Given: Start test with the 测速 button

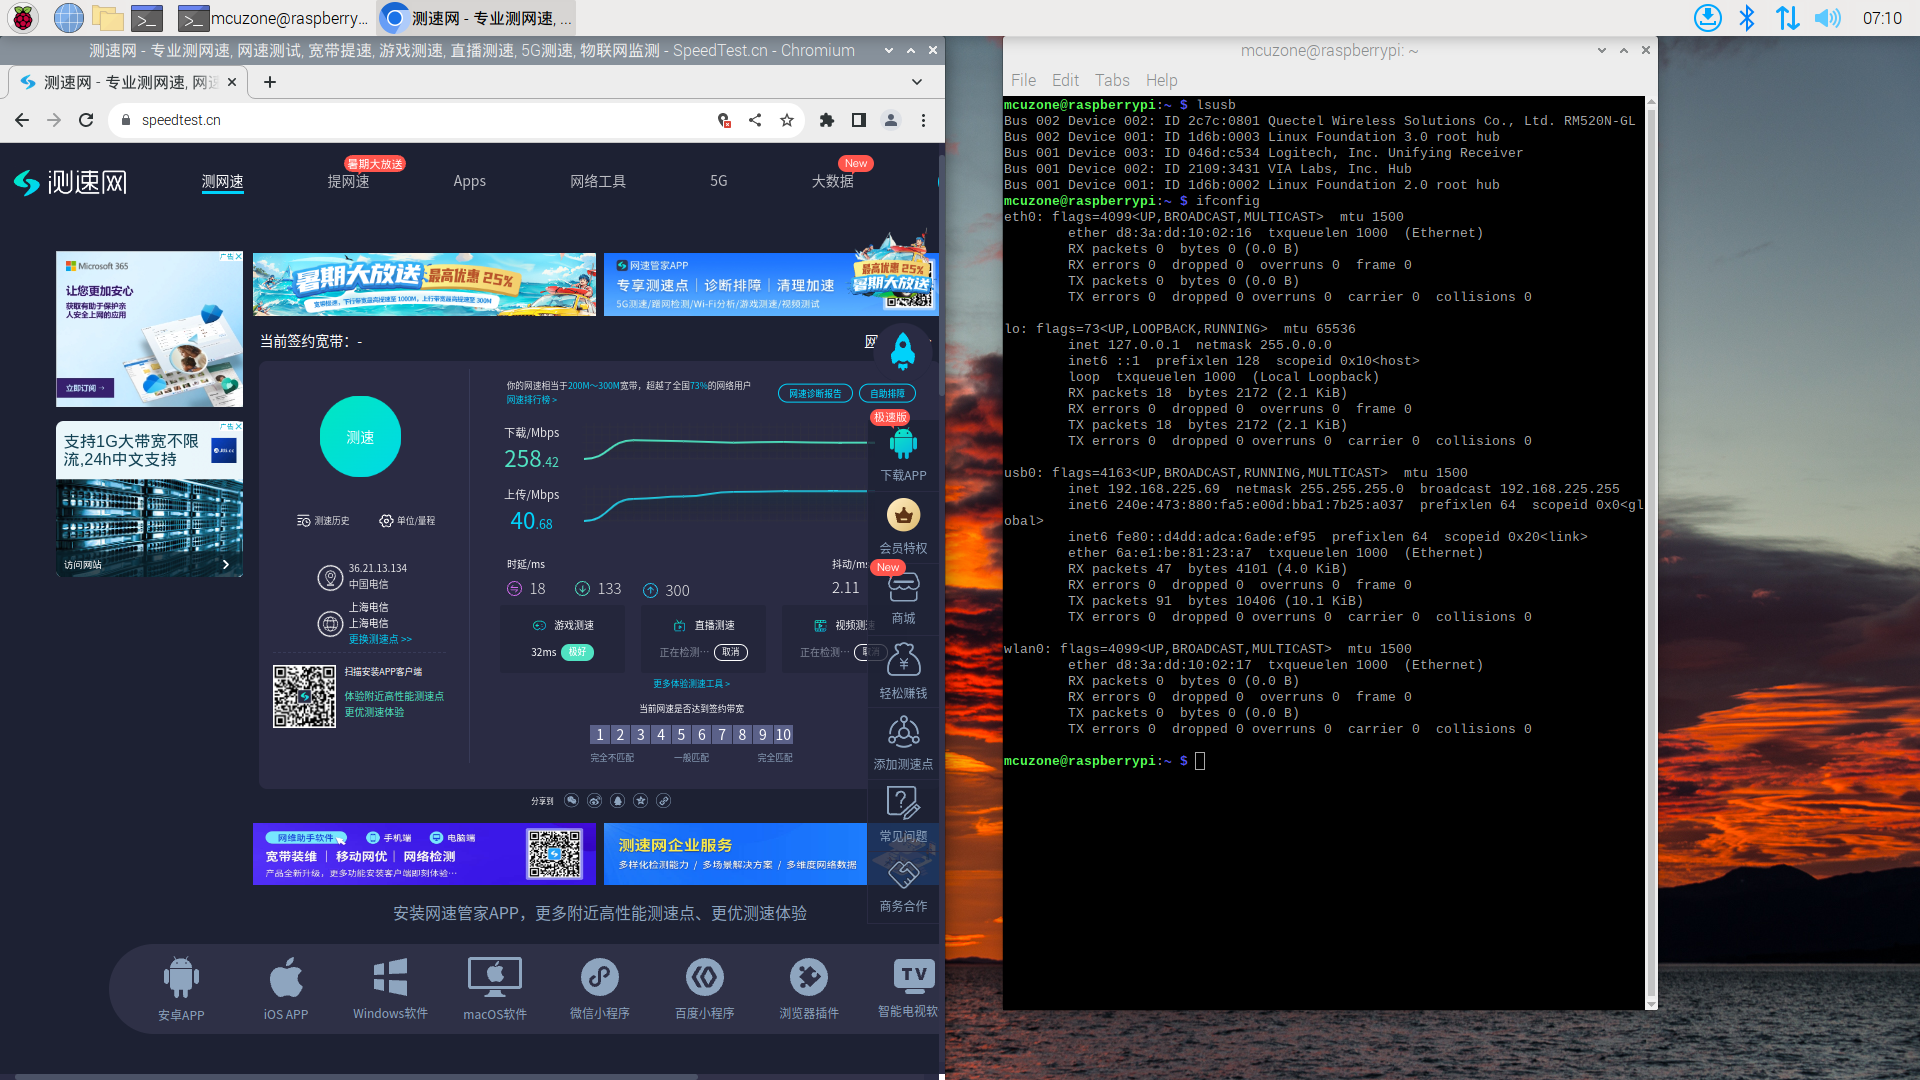Looking at the screenshot, I should (x=360, y=437).
